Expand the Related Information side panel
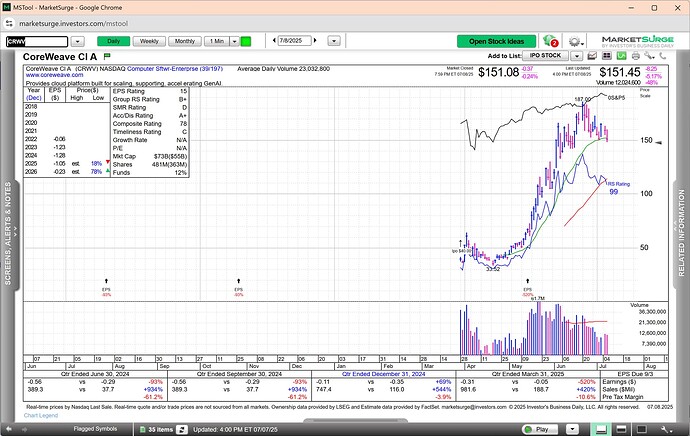Image resolution: width=690 pixels, height=436 pixels. [681, 233]
